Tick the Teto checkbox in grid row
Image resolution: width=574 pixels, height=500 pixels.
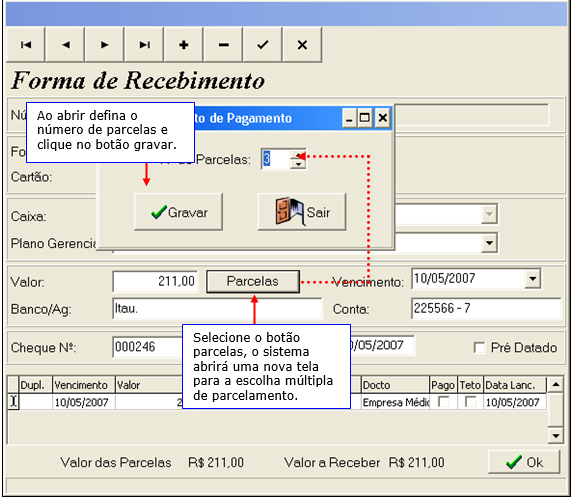point(470,402)
